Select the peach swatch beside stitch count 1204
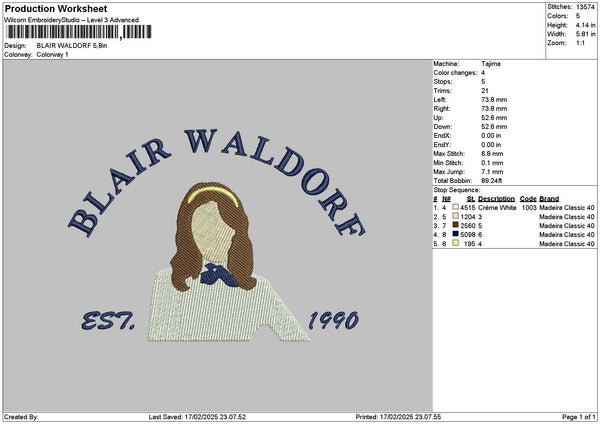This screenshot has width=600, height=424. [455, 216]
